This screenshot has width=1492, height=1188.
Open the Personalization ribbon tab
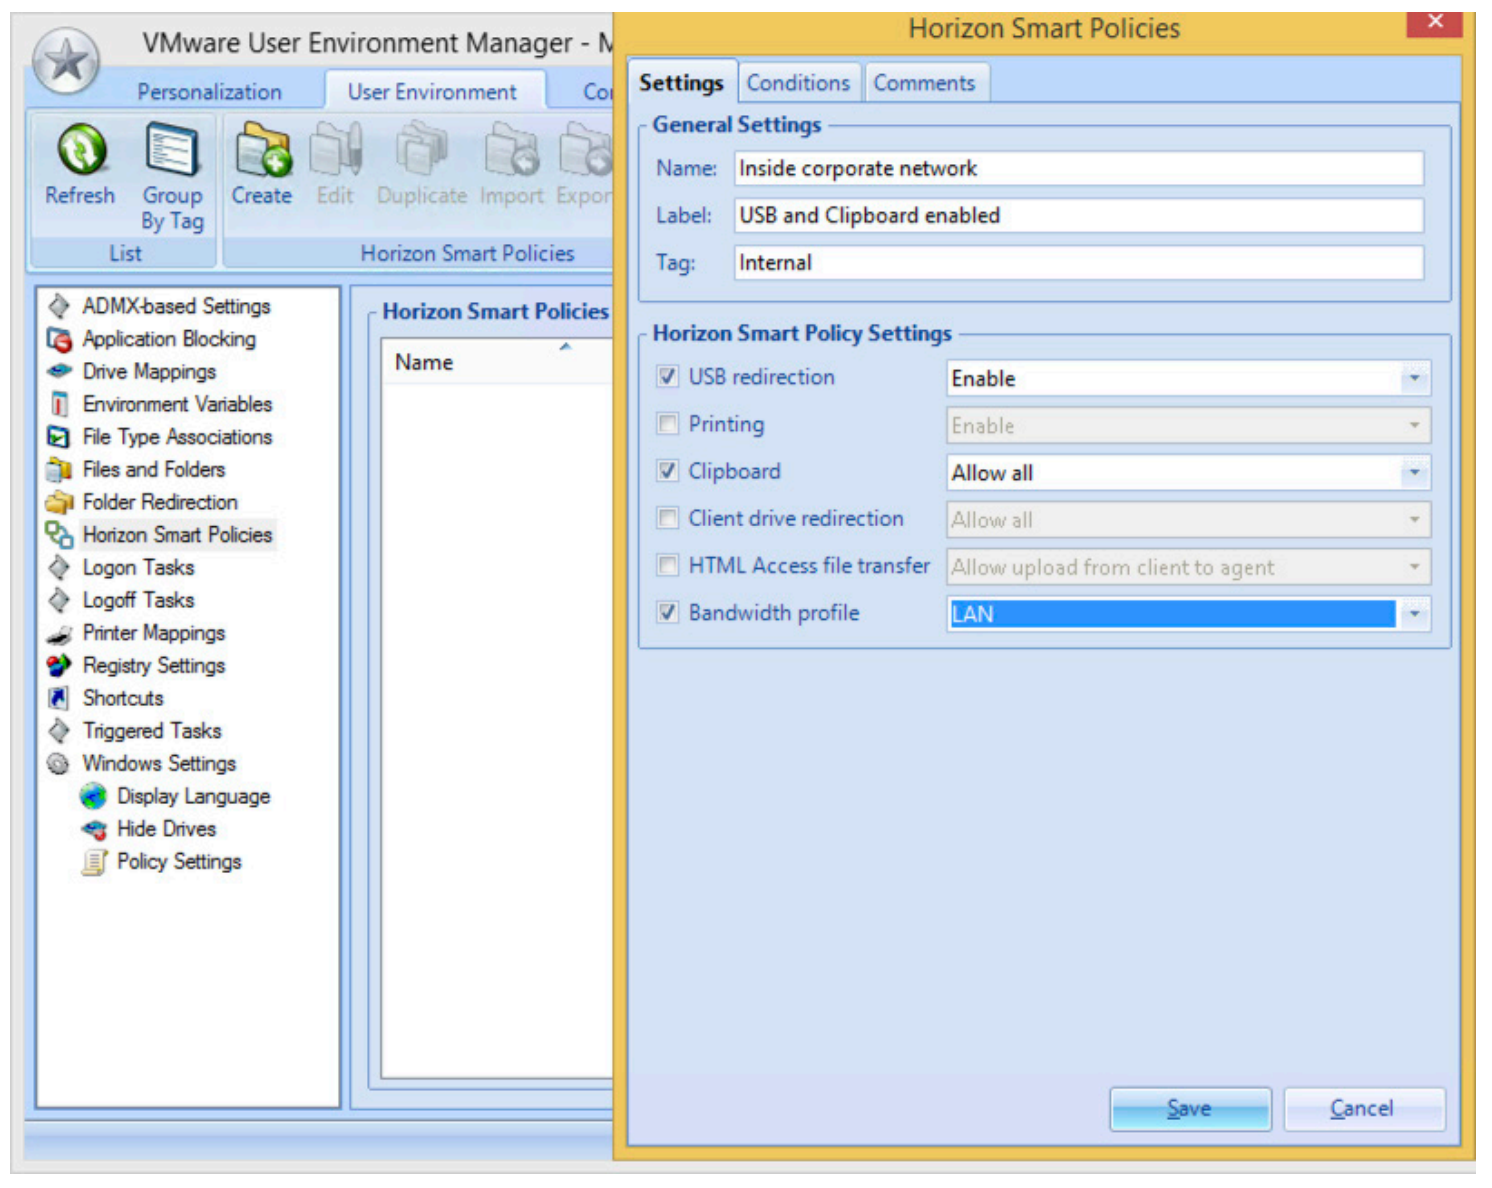click(209, 92)
